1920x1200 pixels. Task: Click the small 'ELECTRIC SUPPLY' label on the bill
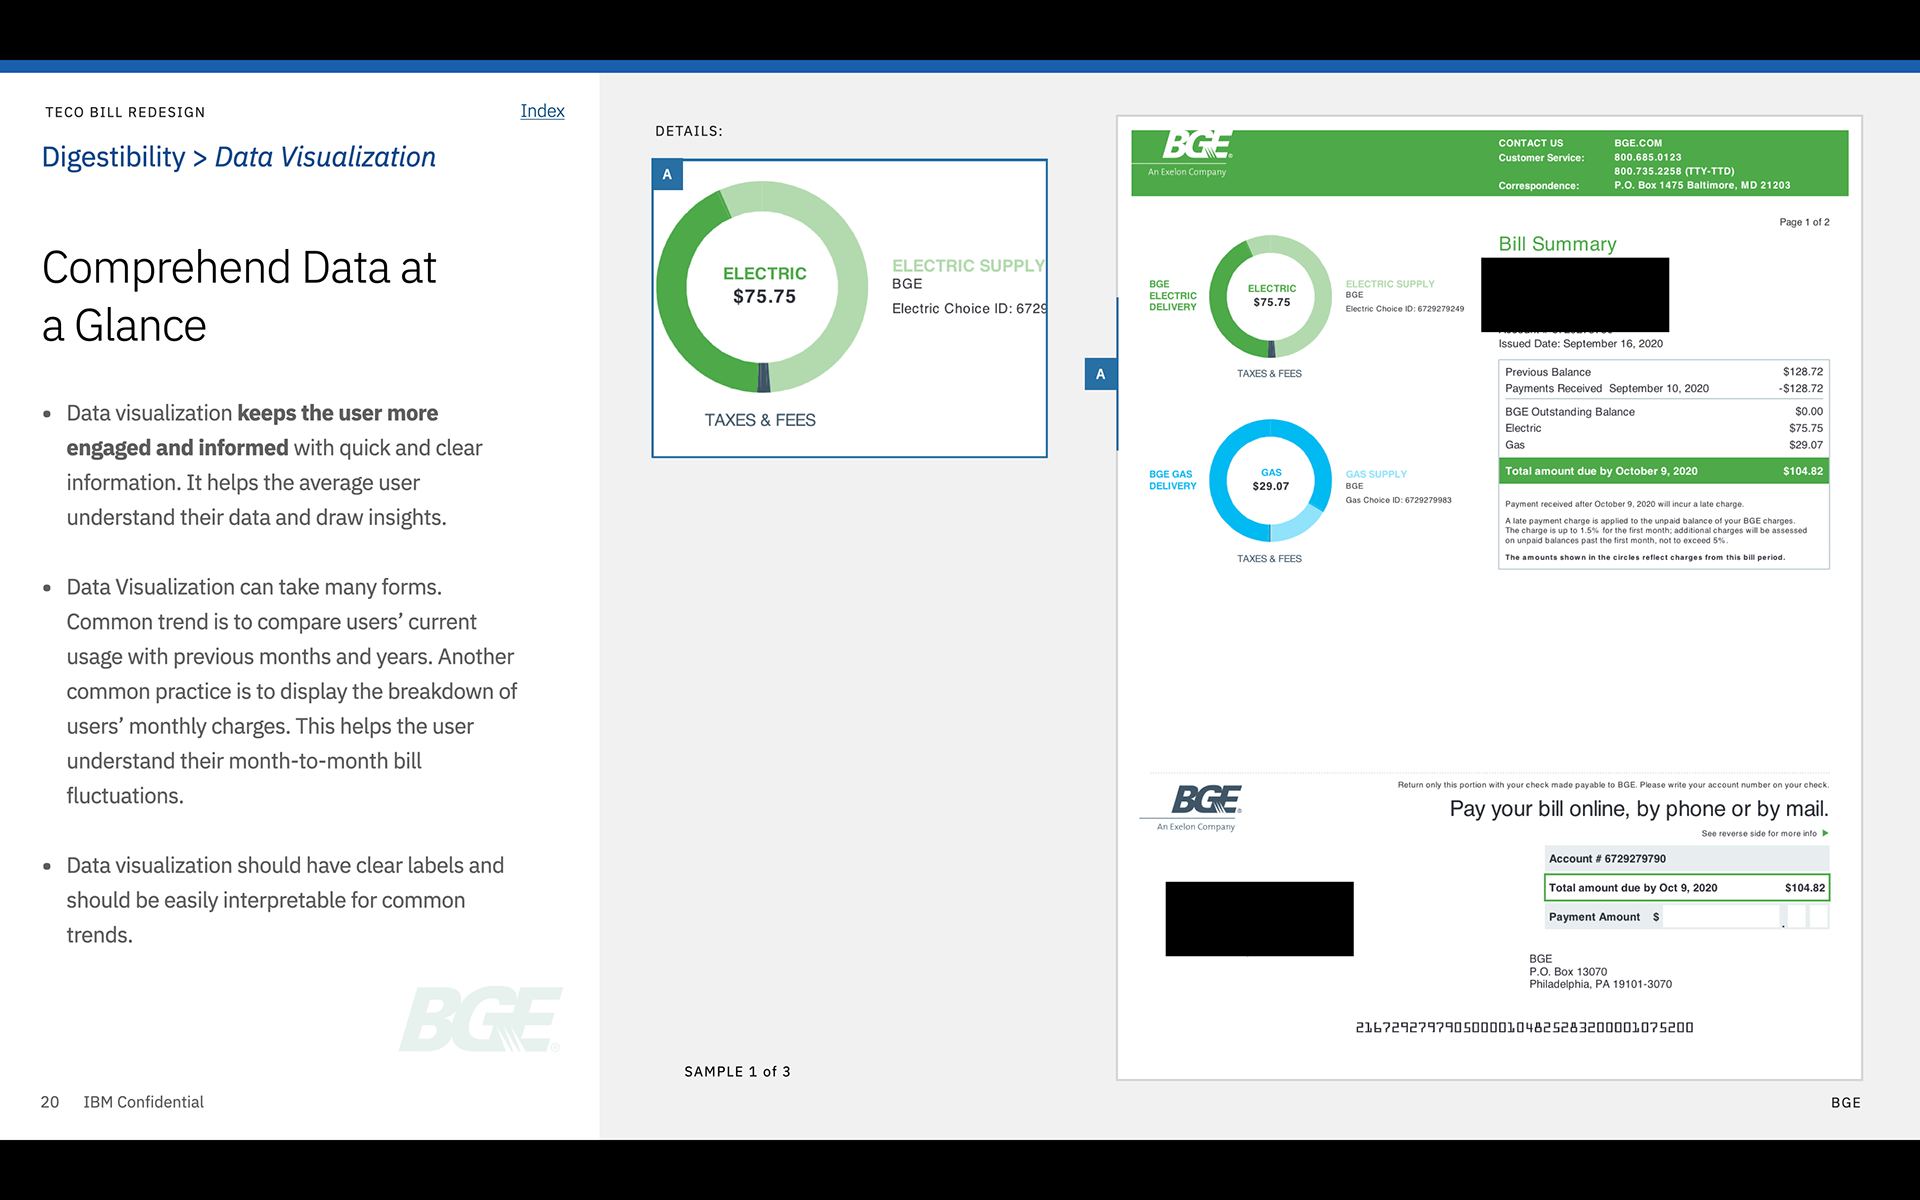click(x=1389, y=284)
